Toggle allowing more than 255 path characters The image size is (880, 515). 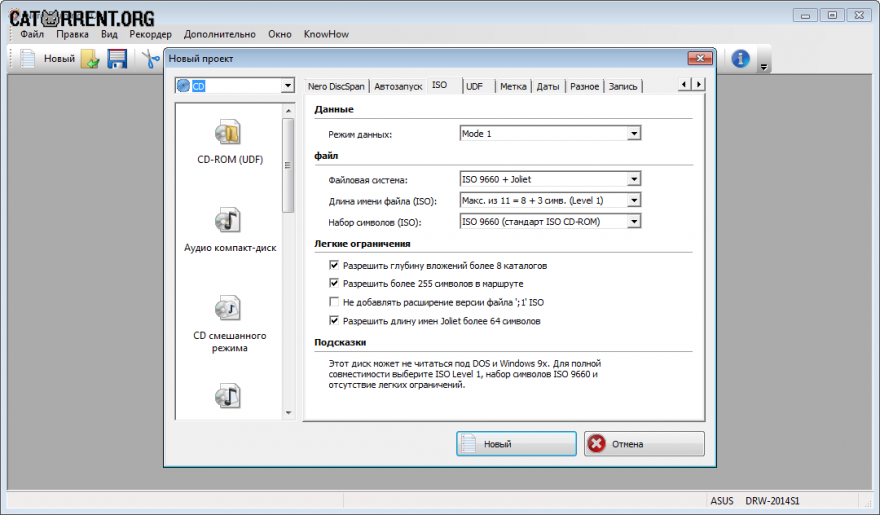point(334,283)
